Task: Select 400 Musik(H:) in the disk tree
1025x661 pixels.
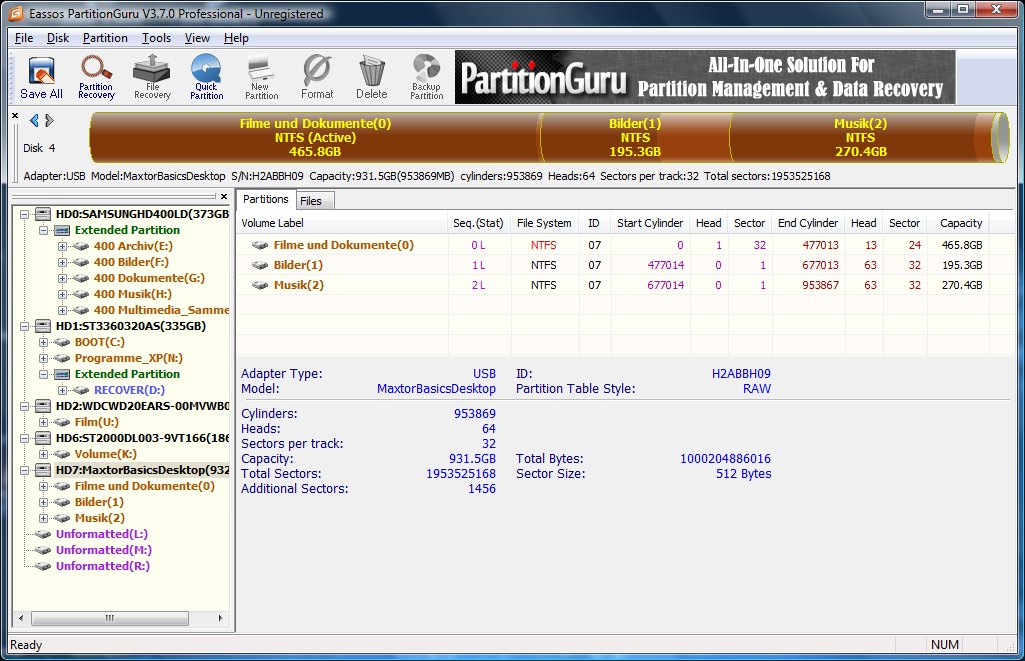Action: (x=133, y=294)
